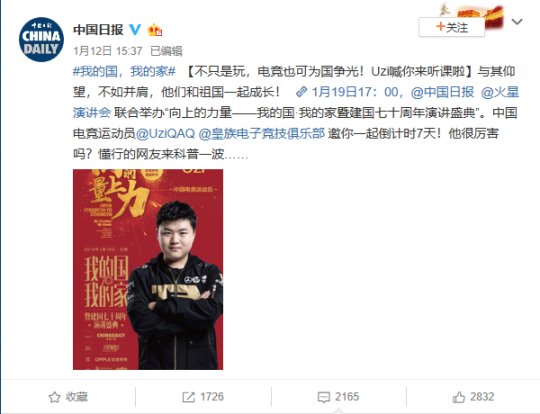The height and width of the screenshot is (414, 540).
Task: Click the link chain icon before 1月19日
Action: 301,92
